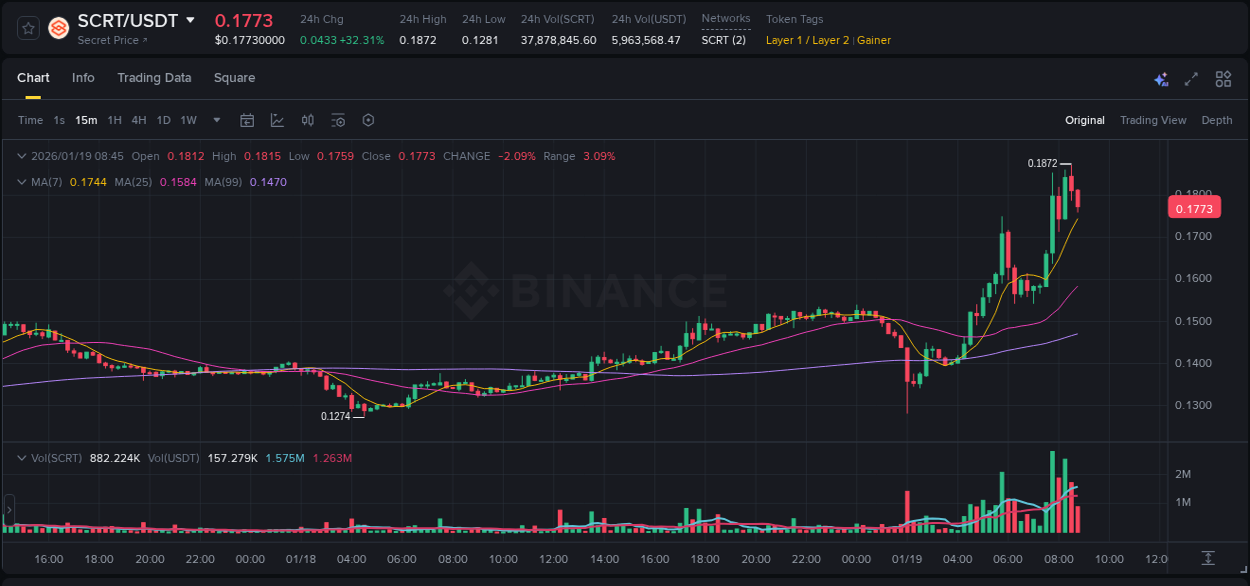Open the hexagon chart settings icon

[x=368, y=119]
